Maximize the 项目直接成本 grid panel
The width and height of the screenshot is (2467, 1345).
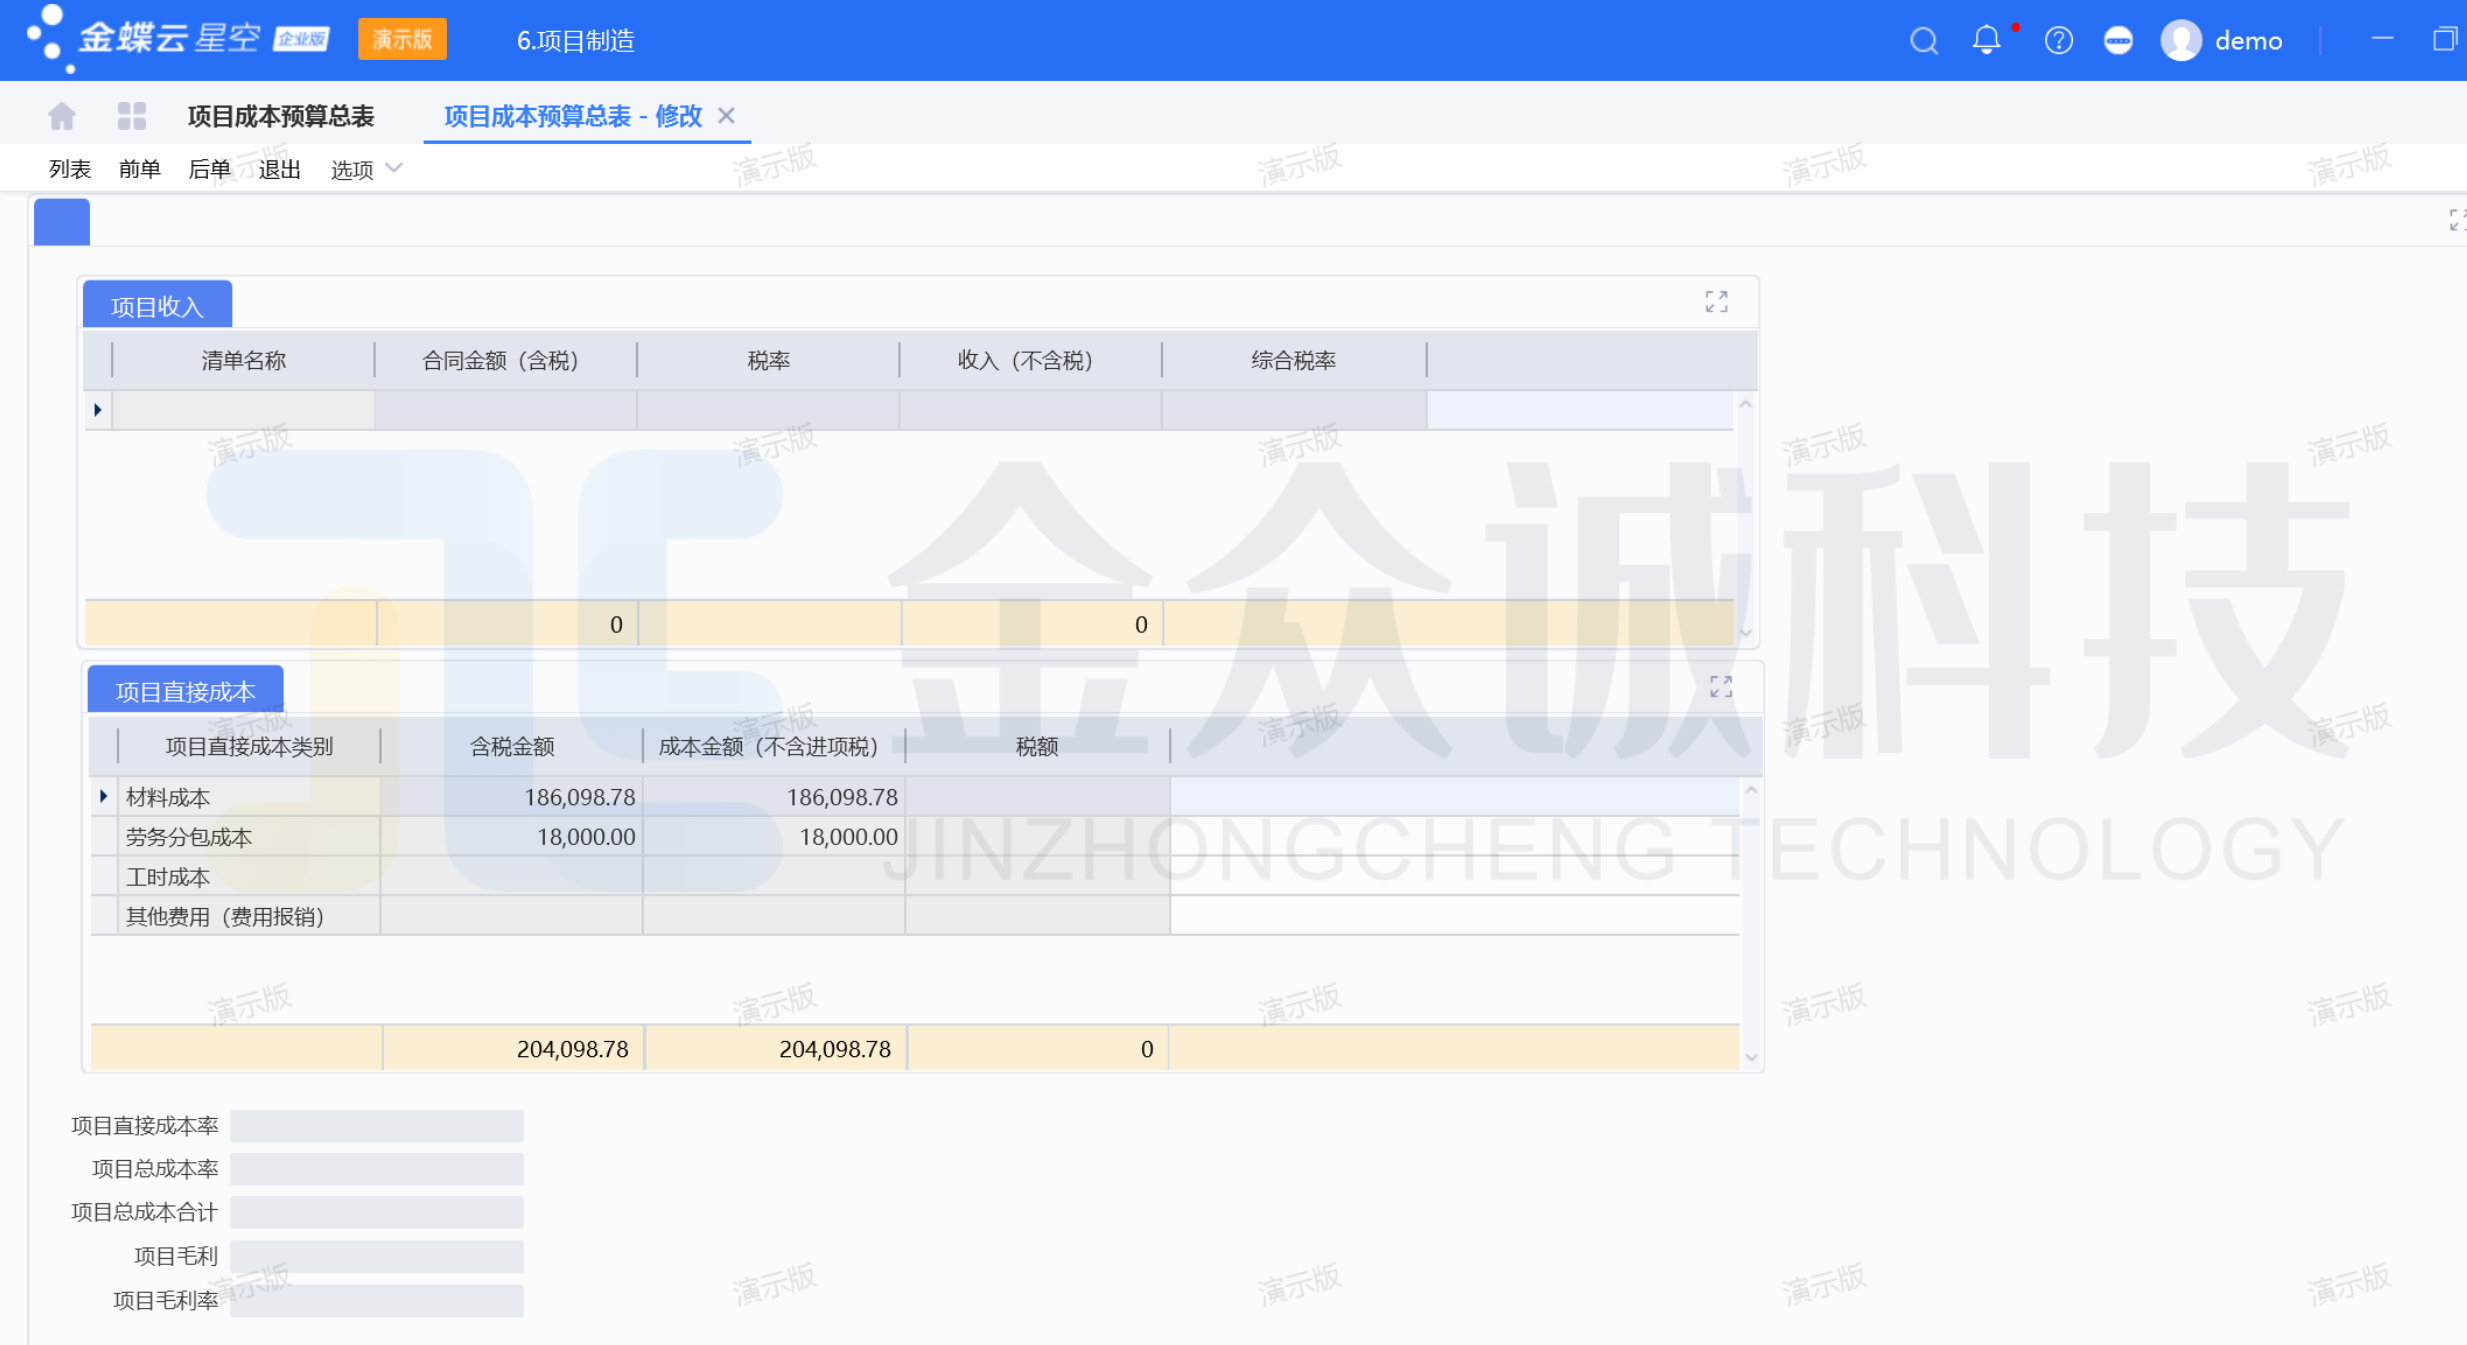point(1720,687)
